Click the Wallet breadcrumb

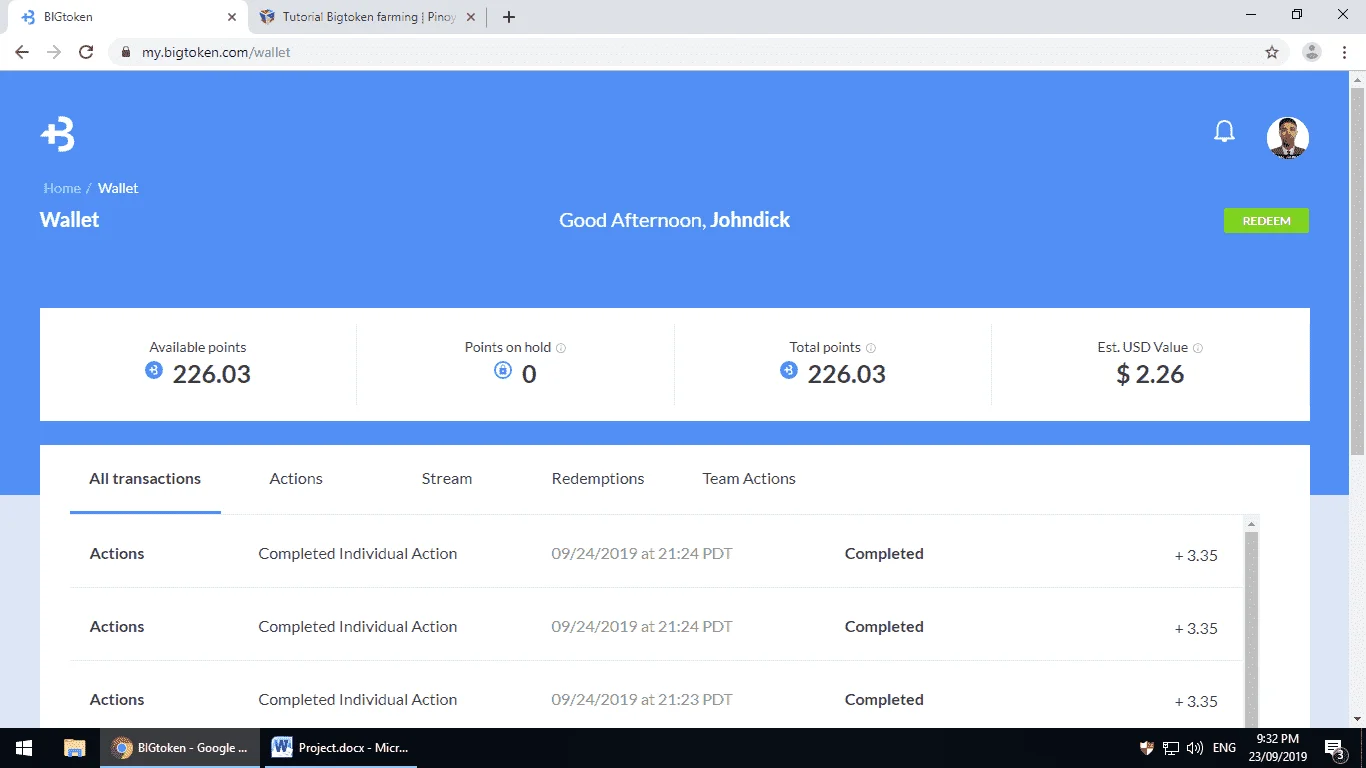pos(118,188)
